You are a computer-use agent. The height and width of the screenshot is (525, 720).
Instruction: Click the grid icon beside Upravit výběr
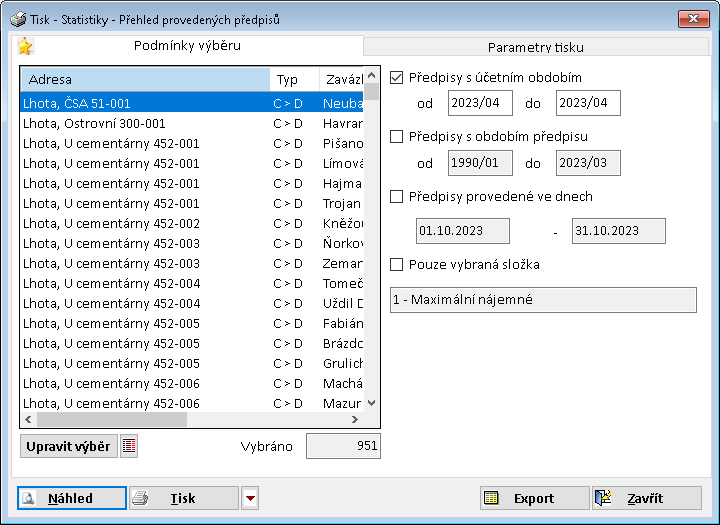click(129, 446)
